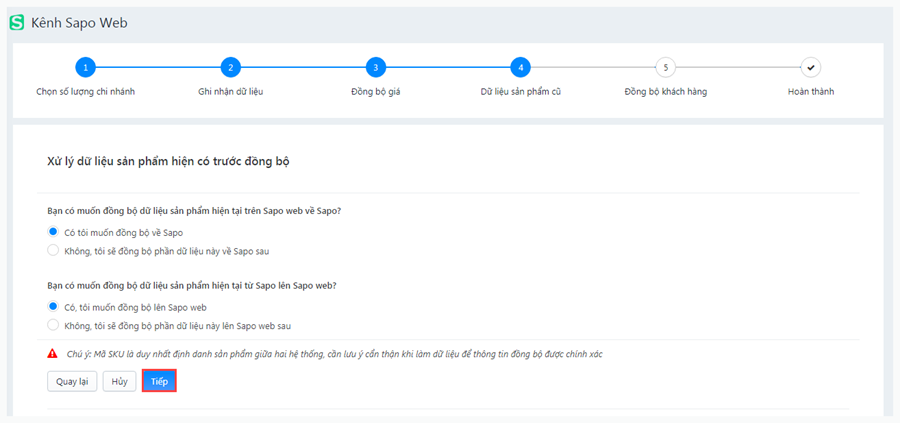Click the blue Tiếp button

coord(159,382)
